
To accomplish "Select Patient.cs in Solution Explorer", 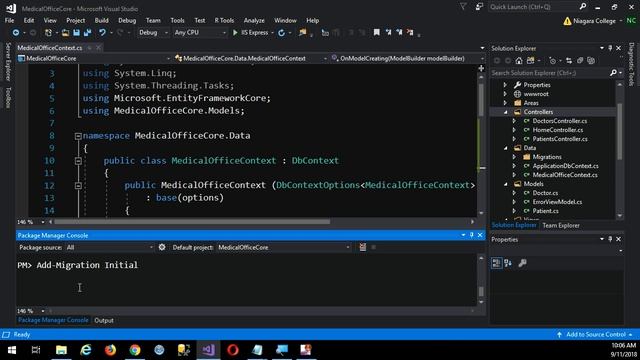I will click(545, 211).
